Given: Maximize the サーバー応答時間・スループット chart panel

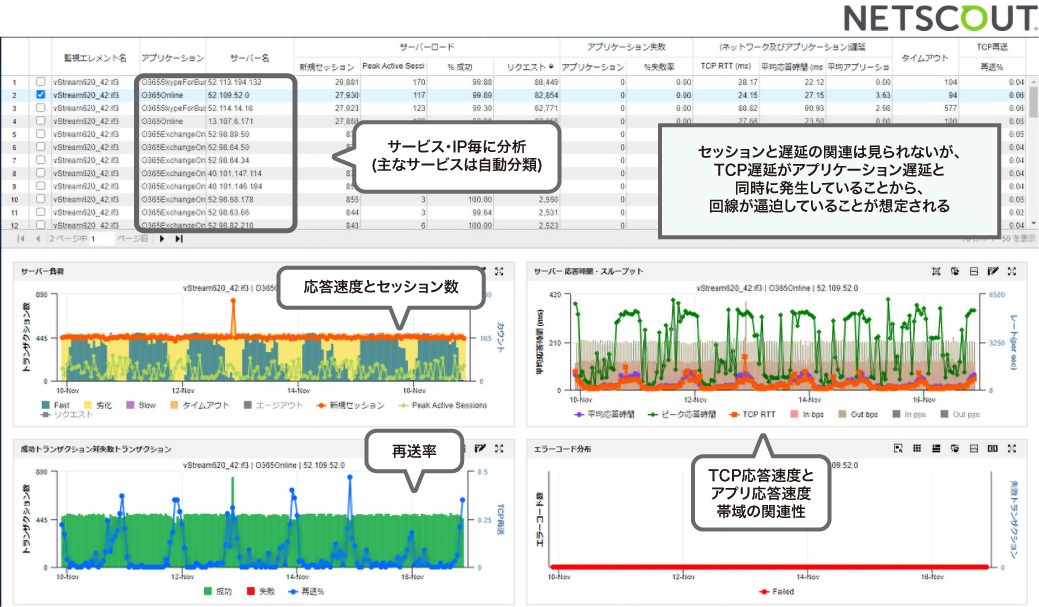Looking at the screenshot, I should coord(1012,271).
